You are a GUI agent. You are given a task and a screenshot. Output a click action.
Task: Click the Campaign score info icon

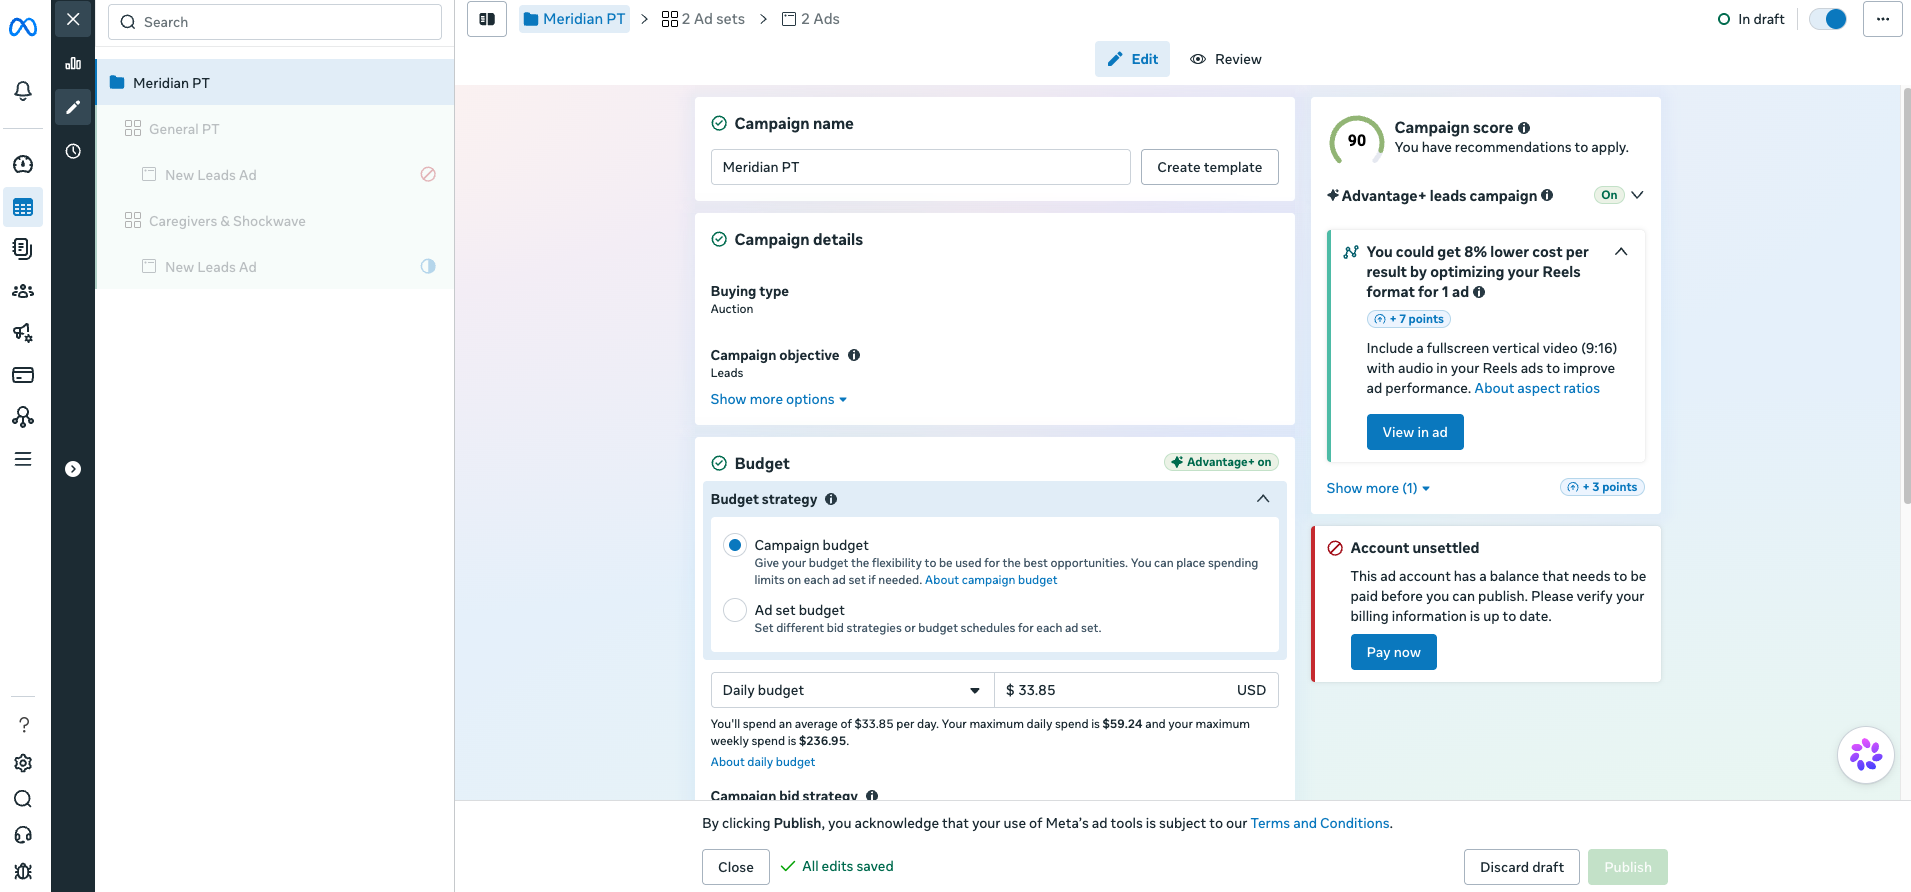1524,128
